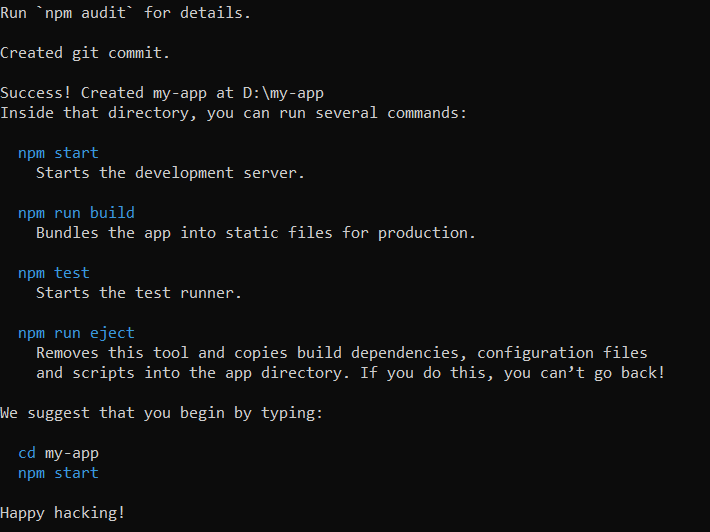
Task: Click the blue 'npm start' command under commands list
Action: pos(58,153)
